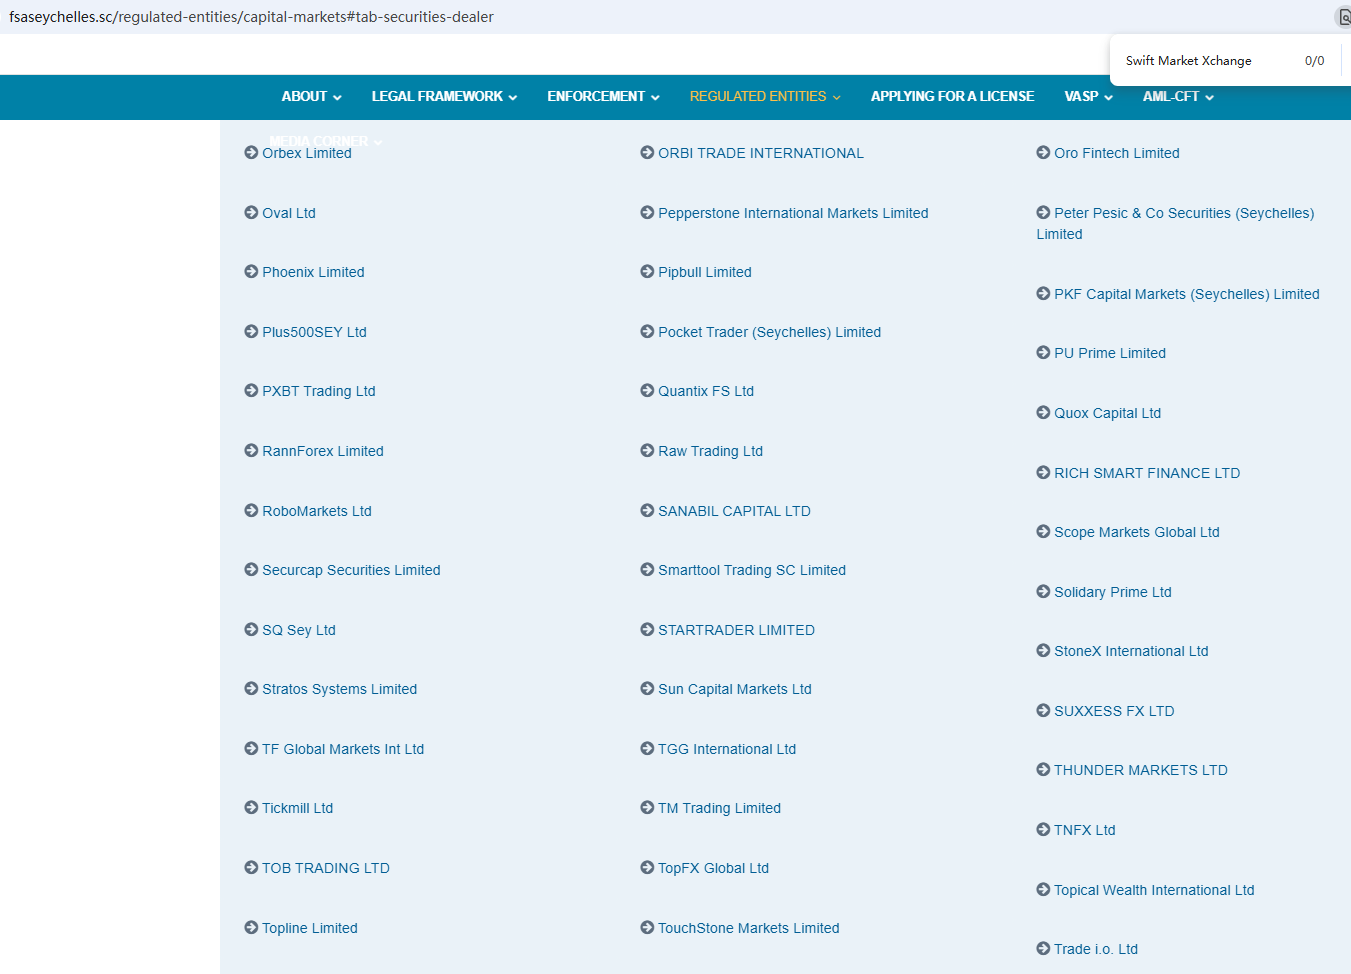The image size is (1351, 974).
Task: Click the arrow icon beside Orbex Limited
Action: pos(251,153)
